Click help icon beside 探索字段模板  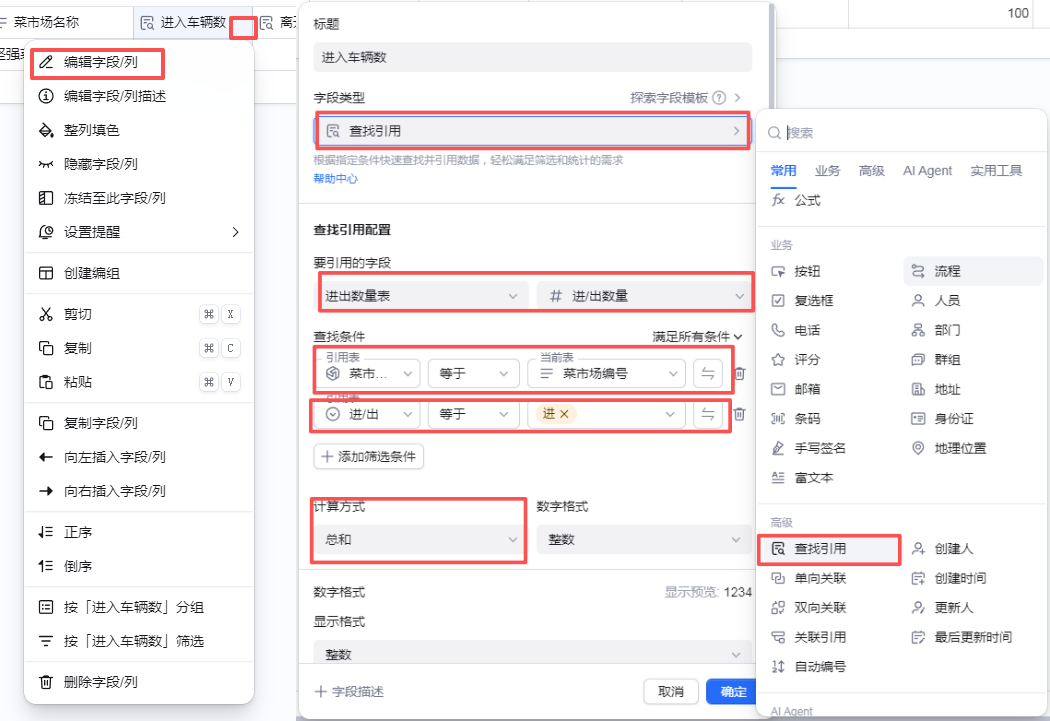719,98
